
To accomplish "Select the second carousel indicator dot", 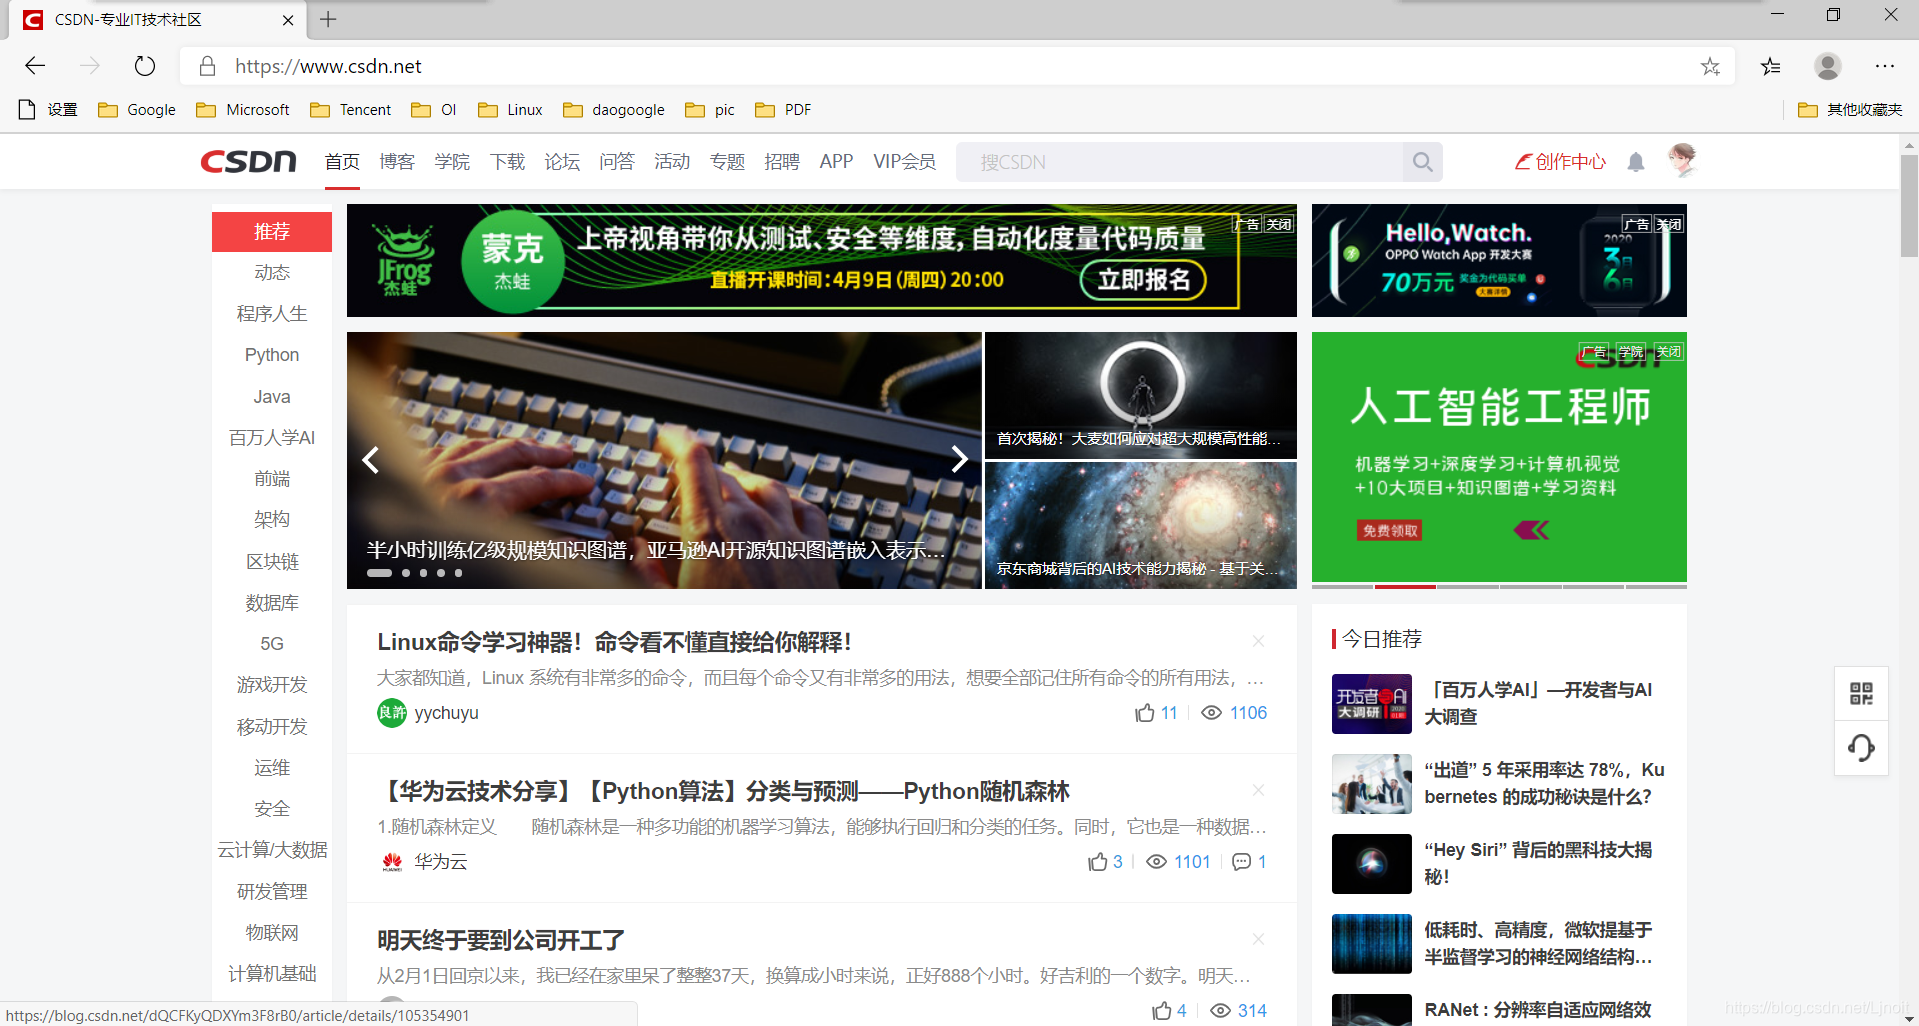I will (406, 573).
